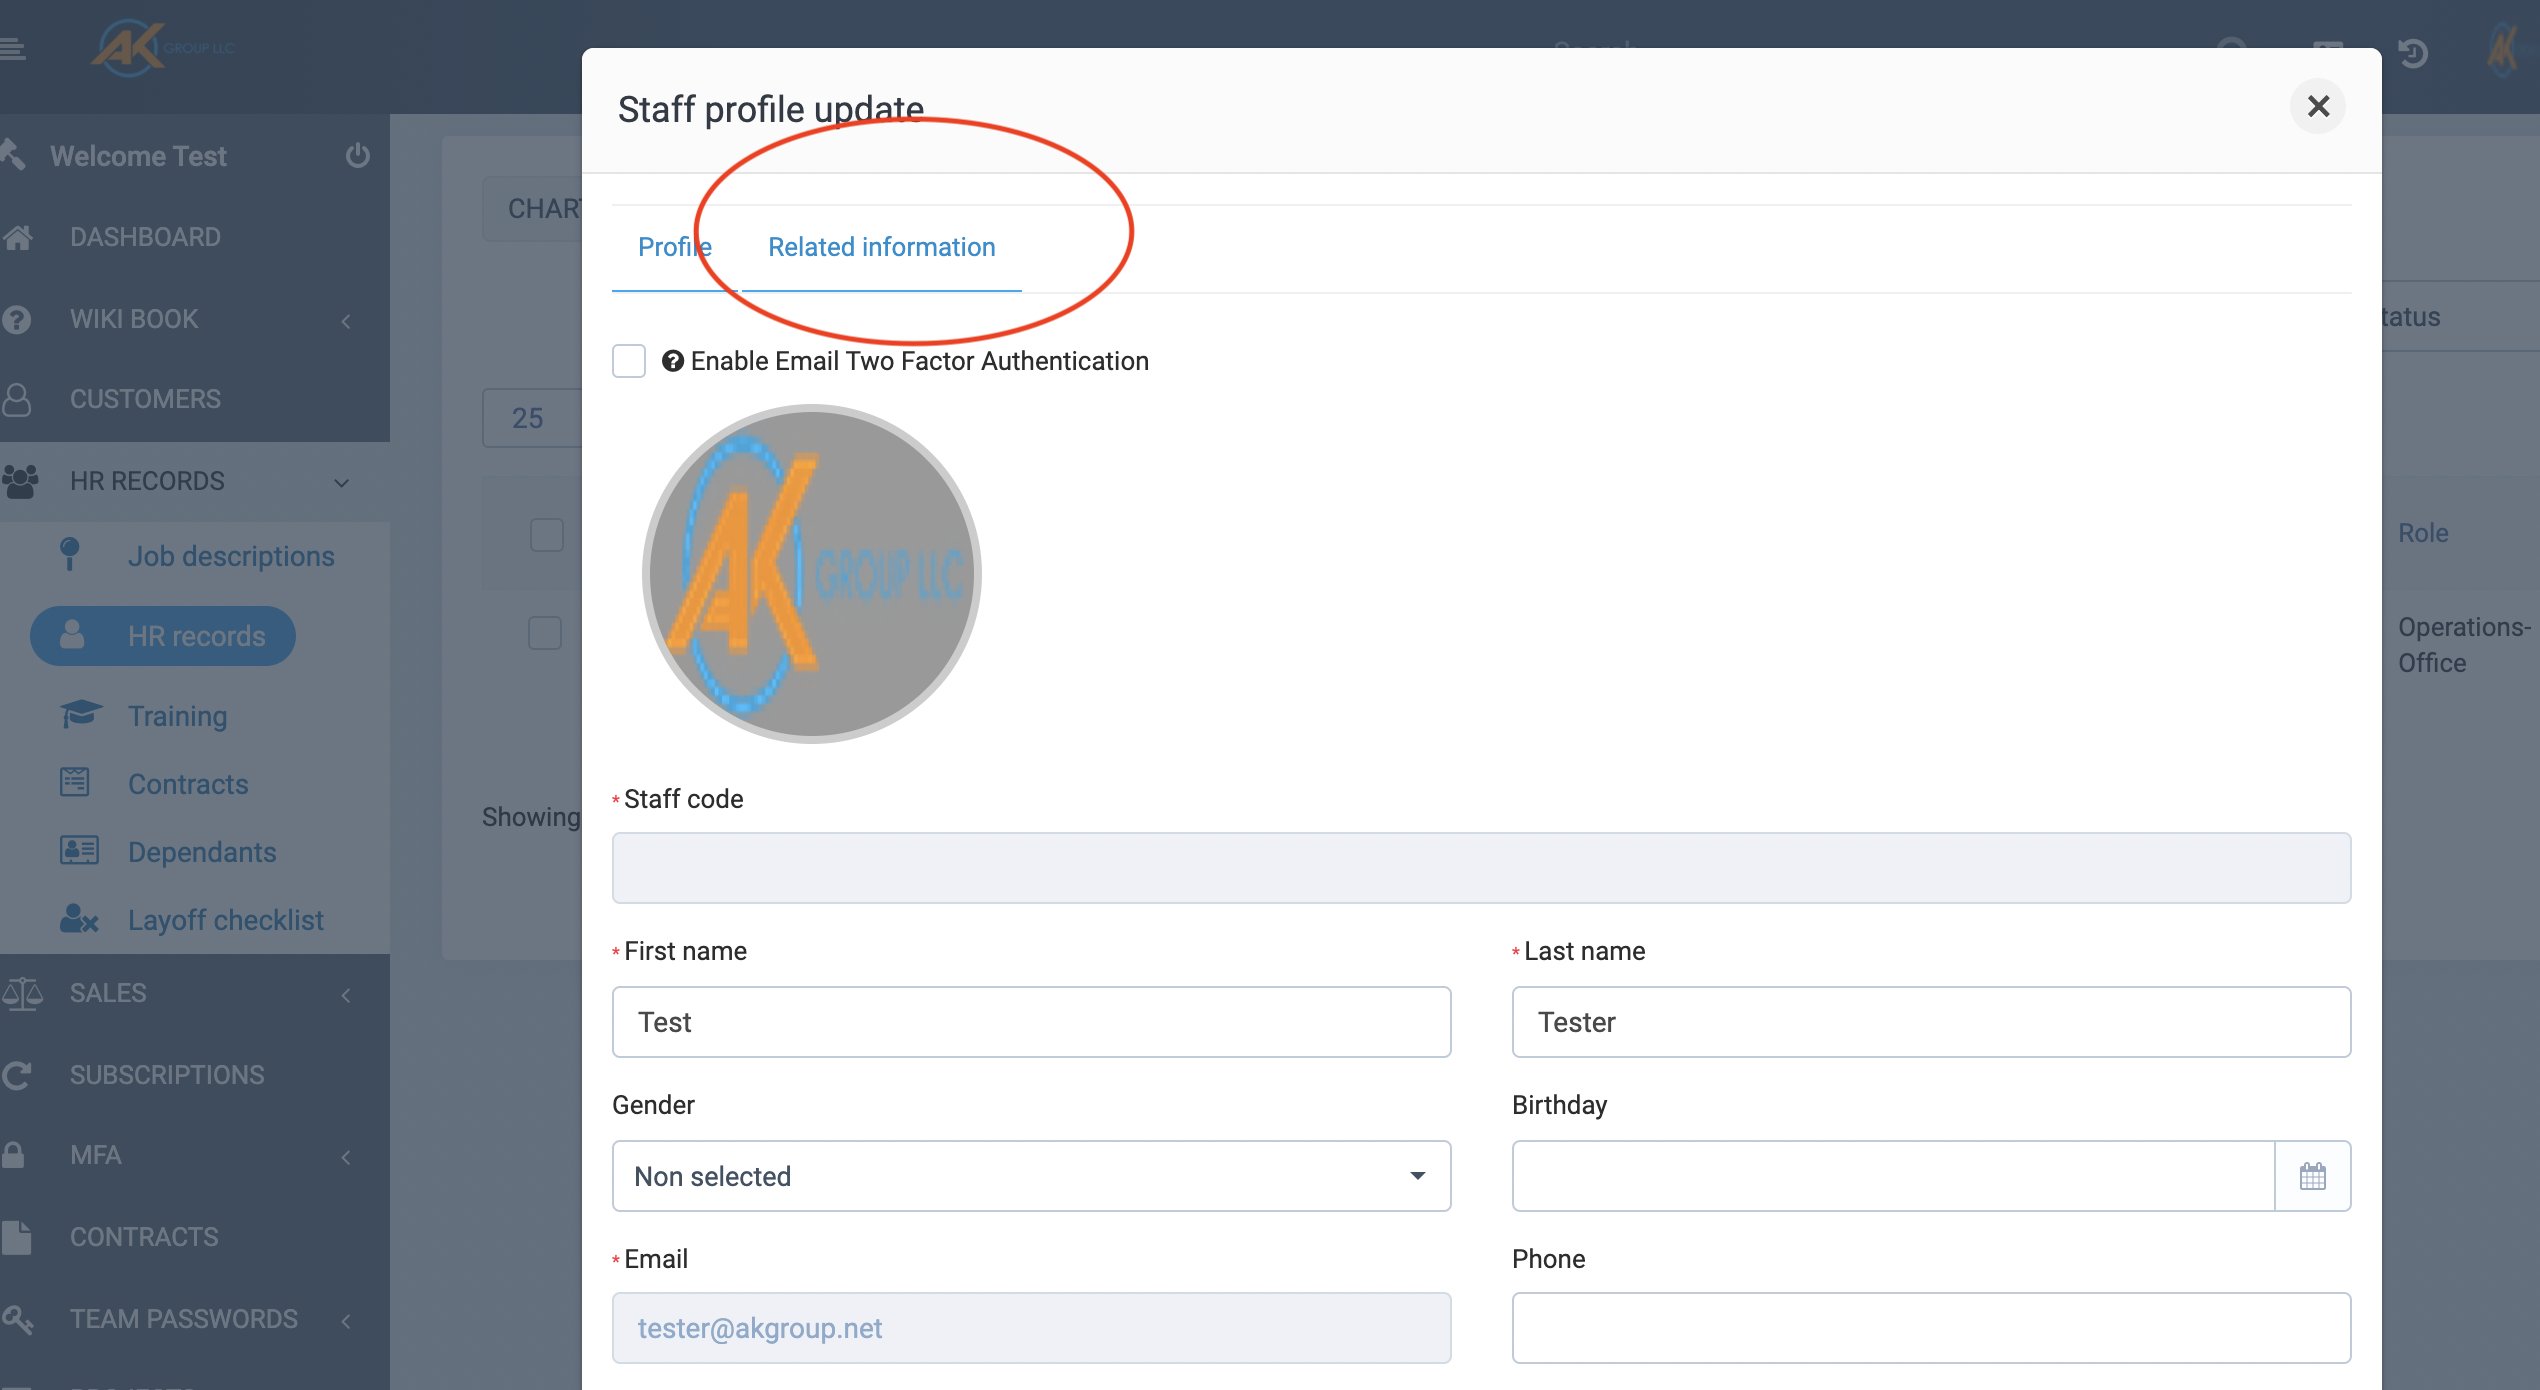This screenshot has height=1390, width=2540.
Task: Click the Welcome Test gavel icon
Action: [x=13, y=155]
